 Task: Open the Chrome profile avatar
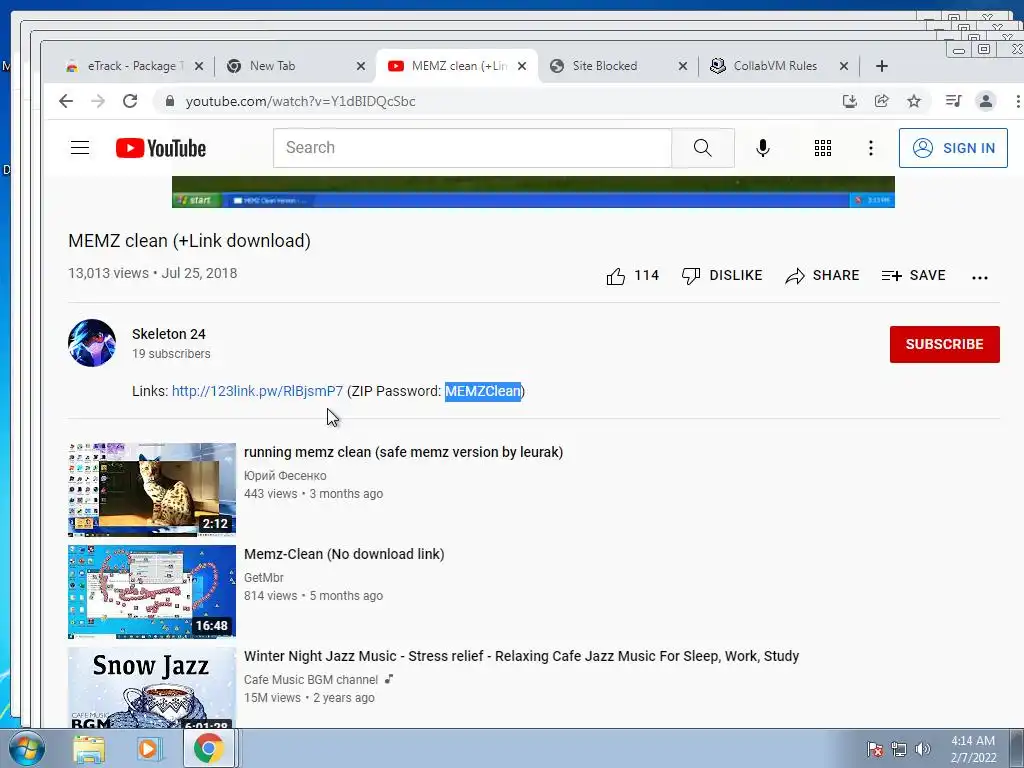pyautogui.click(x=985, y=101)
